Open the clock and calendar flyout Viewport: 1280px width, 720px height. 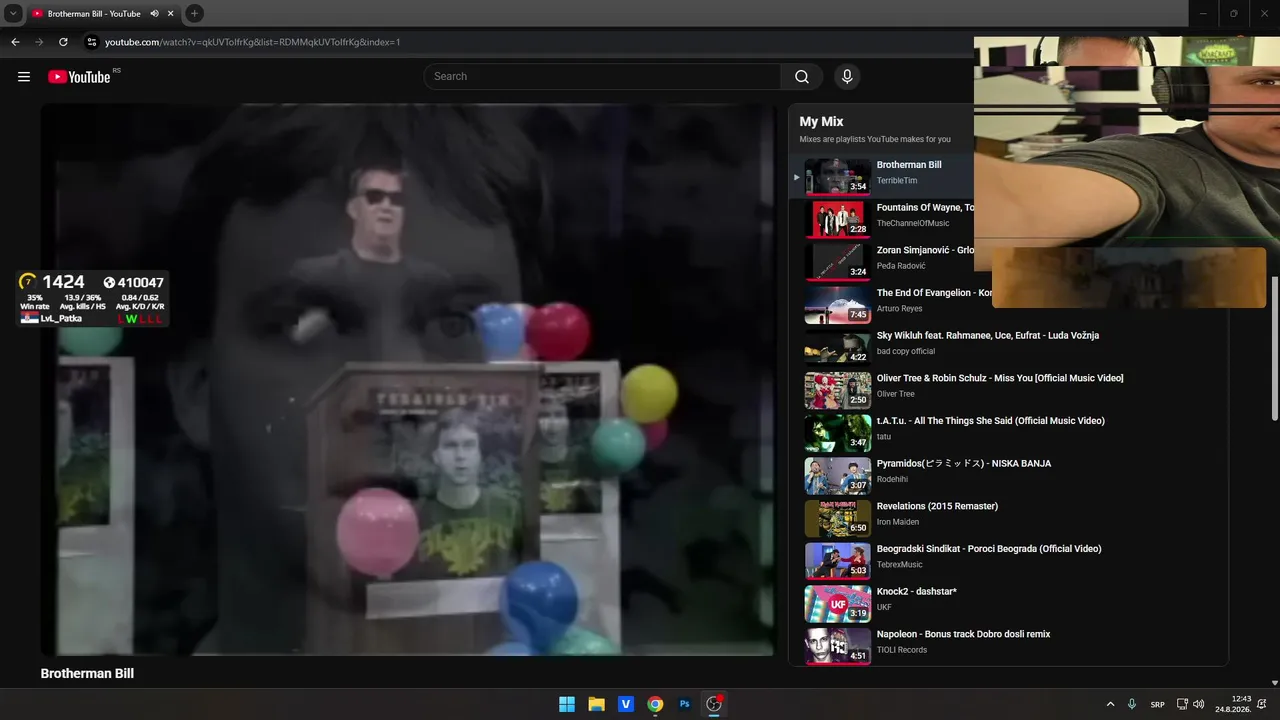point(1231,704)
